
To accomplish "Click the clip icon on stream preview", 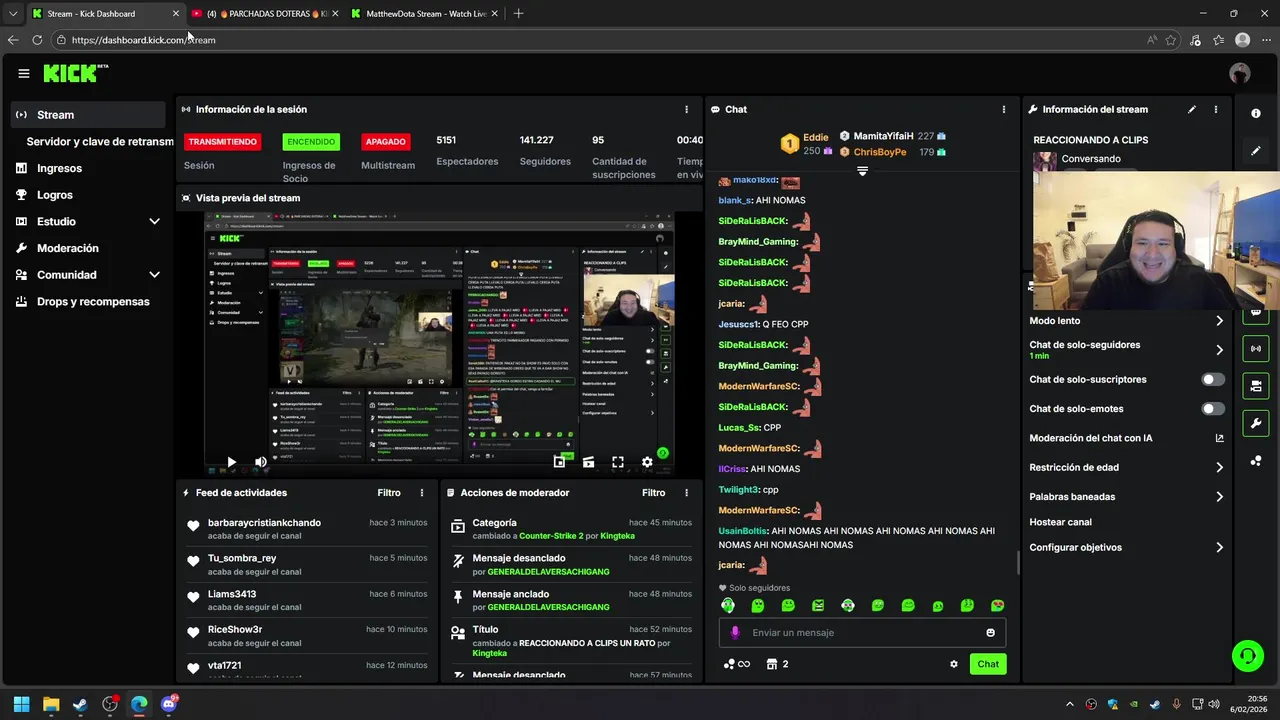I will coord(588,462).
